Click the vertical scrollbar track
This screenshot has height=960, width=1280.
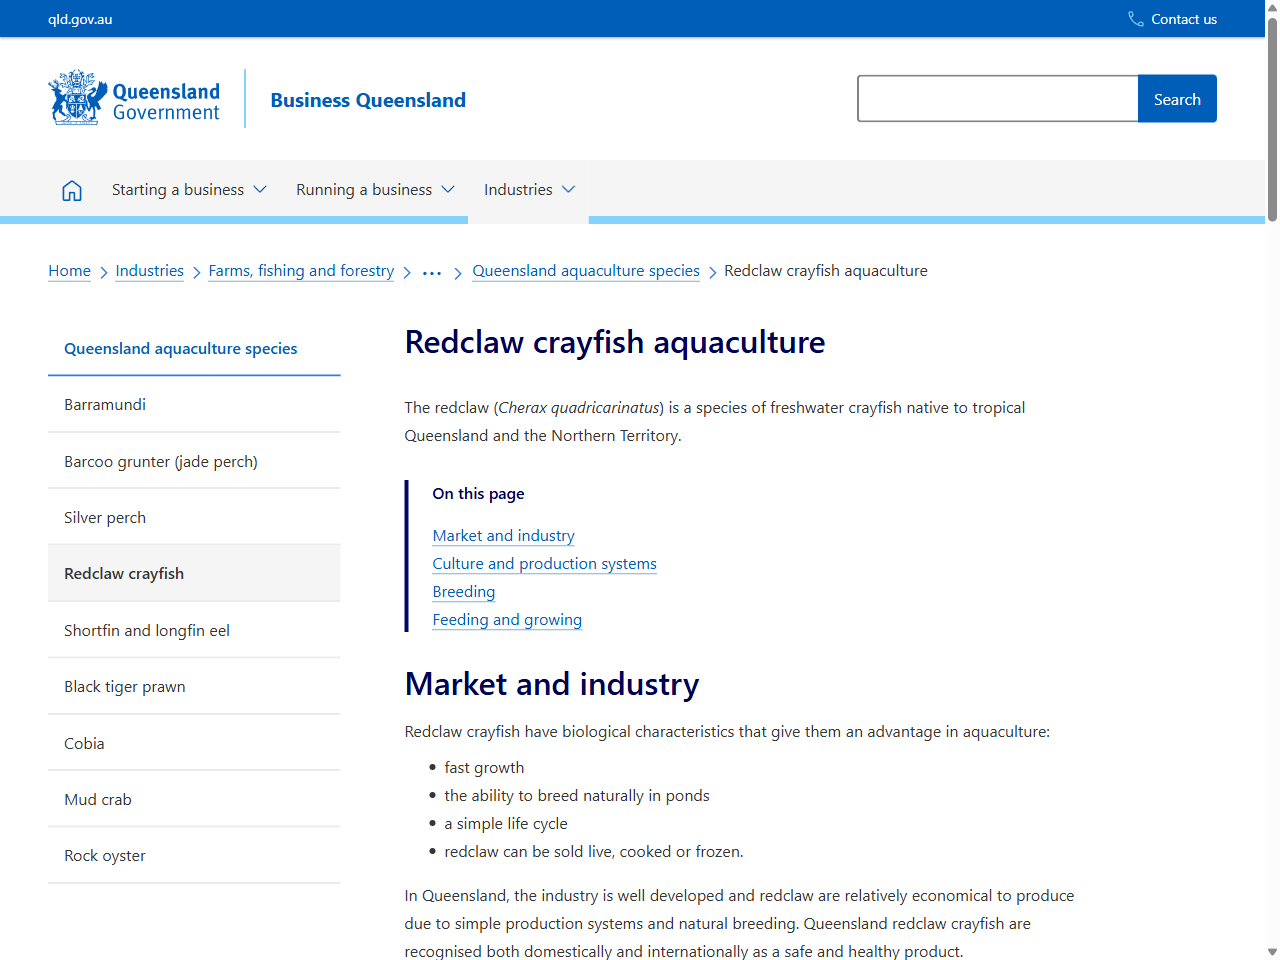[x=1271, y=500]
